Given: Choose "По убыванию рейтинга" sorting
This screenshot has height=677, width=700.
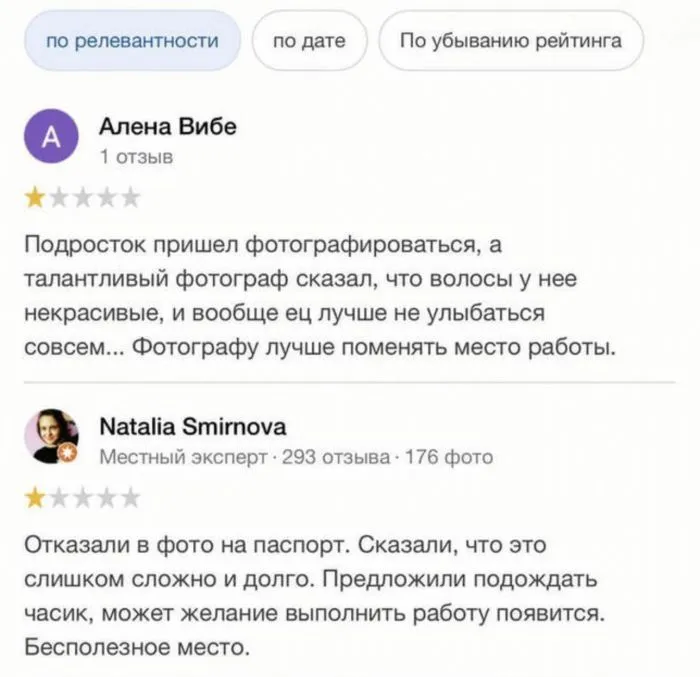Looking at the screenshot, I should 510,41.
